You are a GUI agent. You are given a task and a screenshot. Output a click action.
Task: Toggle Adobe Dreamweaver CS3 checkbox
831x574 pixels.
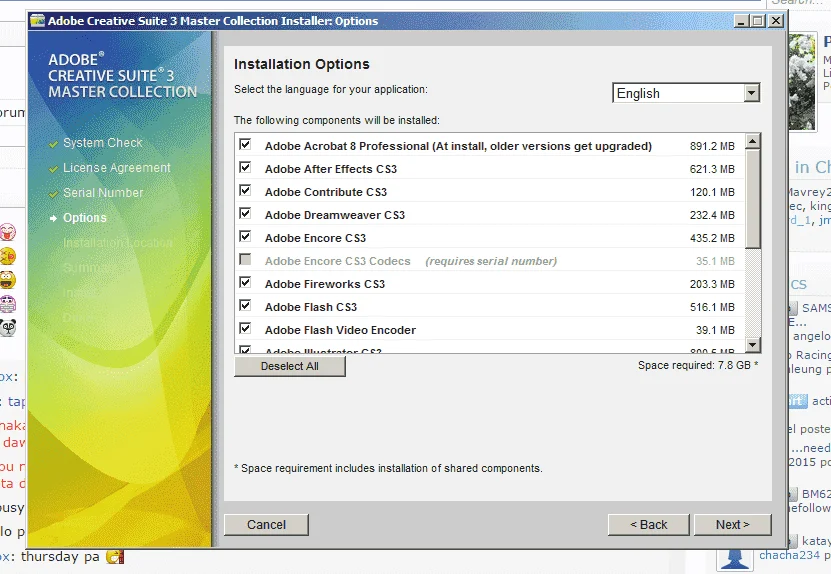[x=245, y=213]
